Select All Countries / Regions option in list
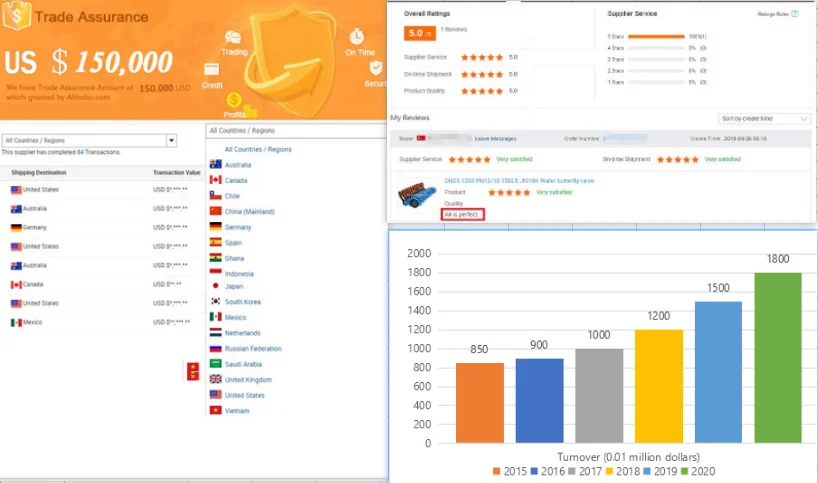 (x=258, y=149)
